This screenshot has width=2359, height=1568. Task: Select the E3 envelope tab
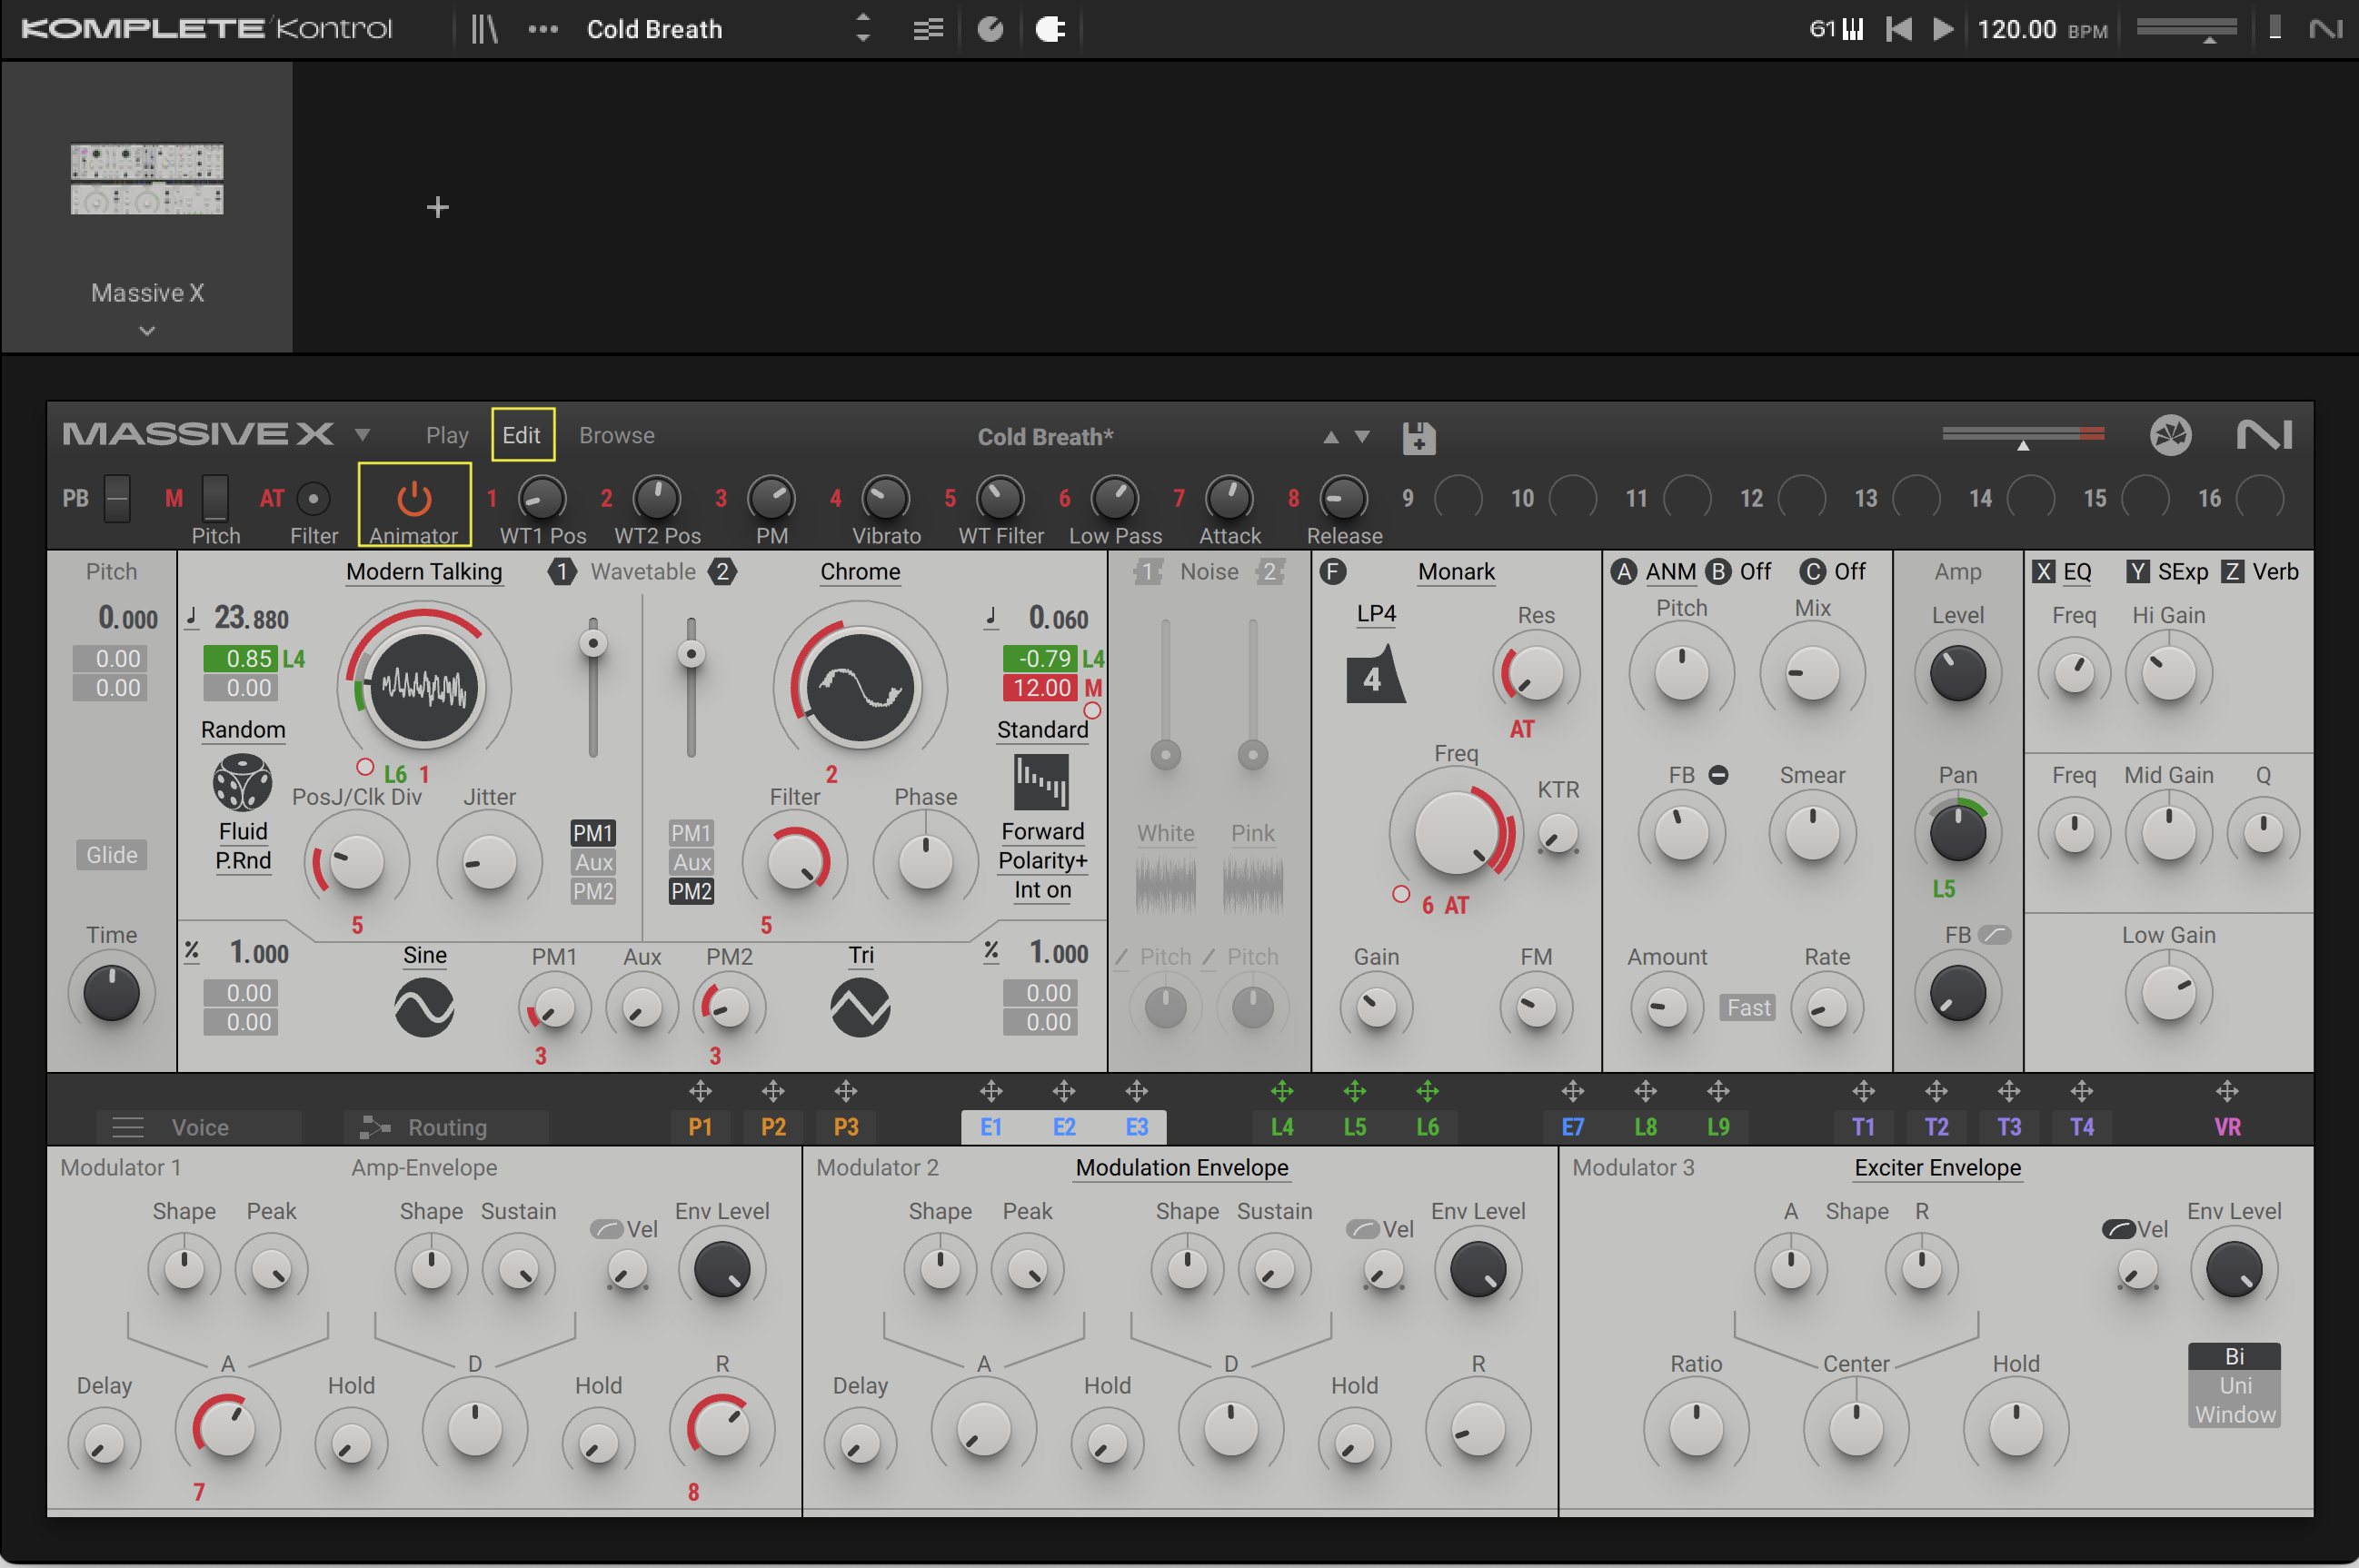[x=1137, y=1127]
